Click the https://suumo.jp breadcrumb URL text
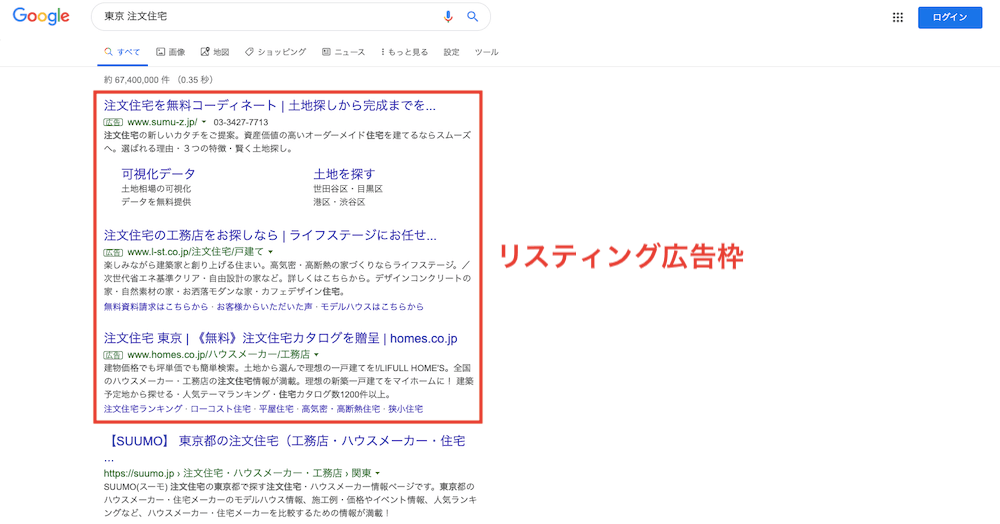 point(139,473)
